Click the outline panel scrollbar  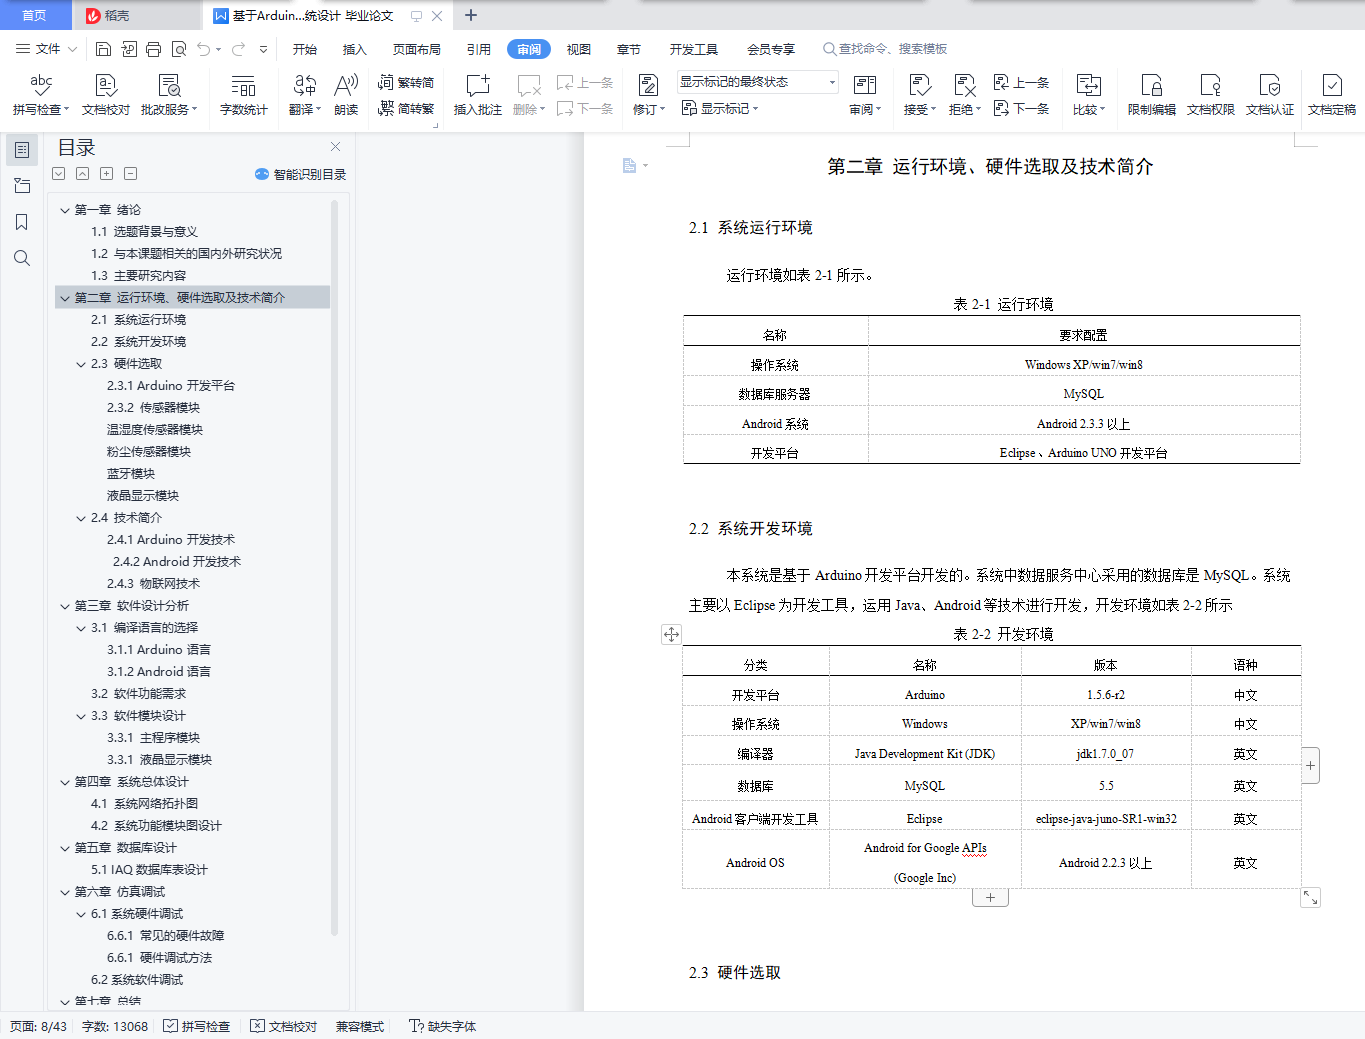(x=334, y=568)
